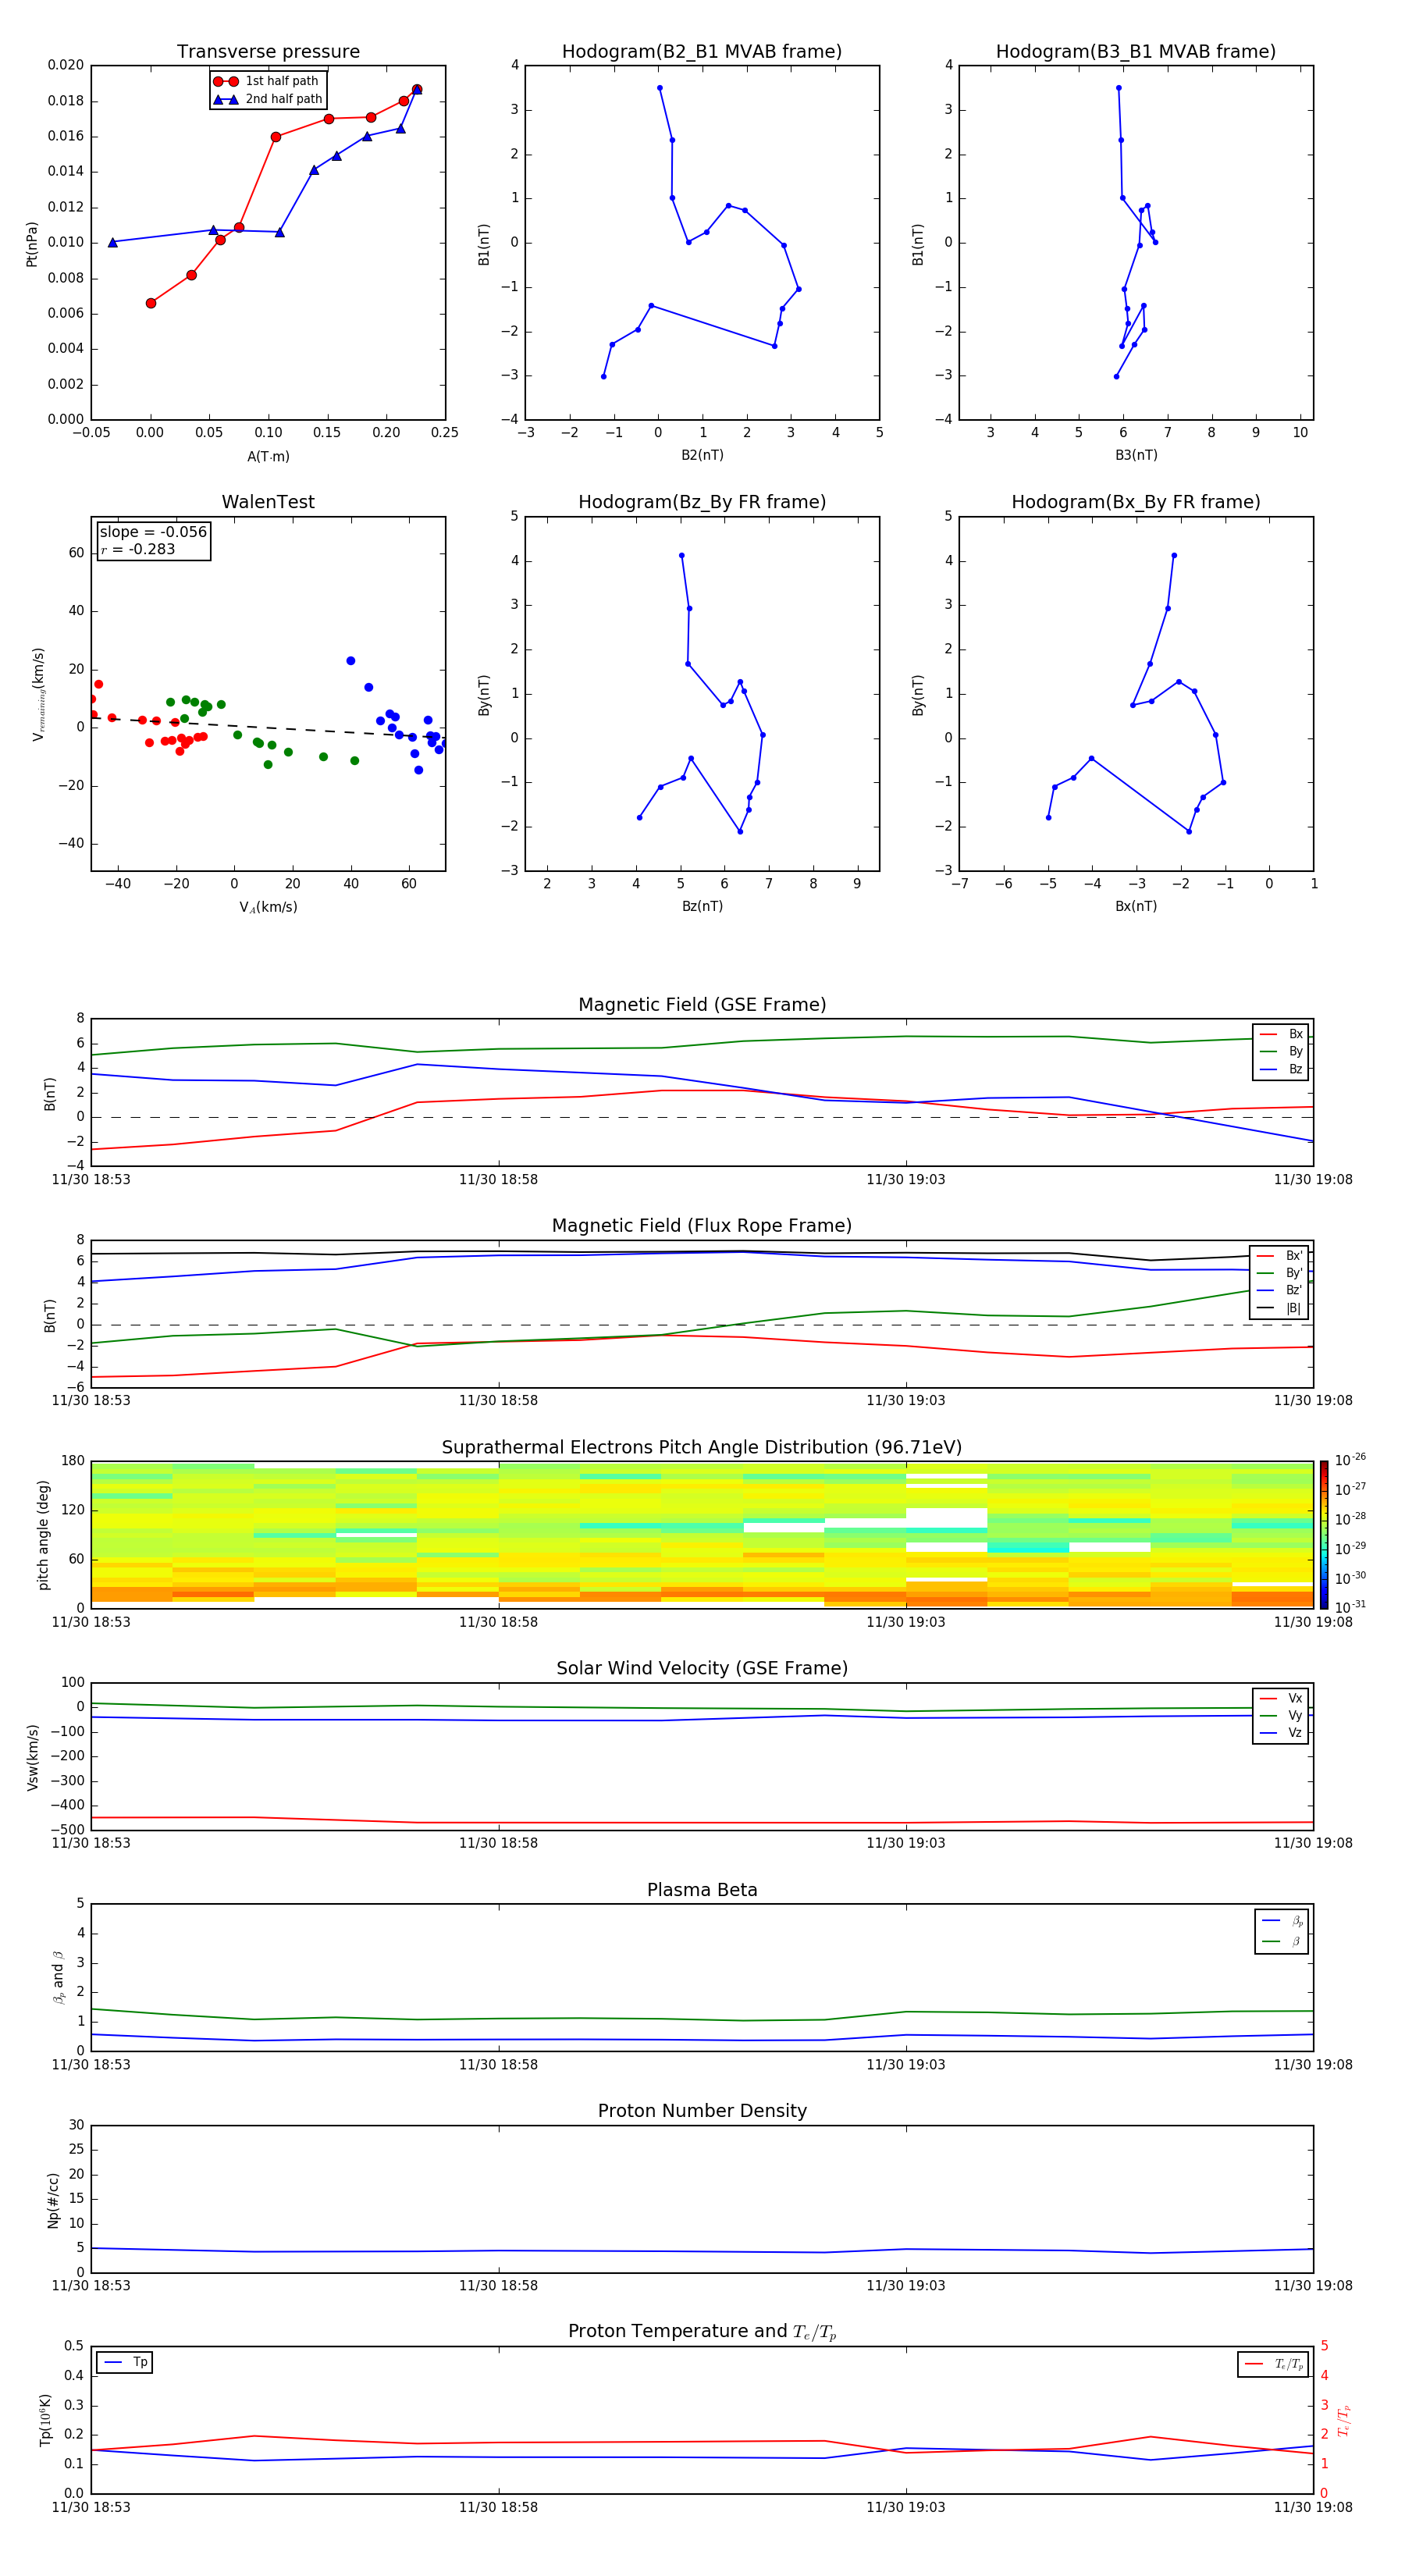Click the 'Hodogram(Bx_By FR frame)' title
The height and width of the screenshot is (2576, 1405).
click(x=1136, y=502)
